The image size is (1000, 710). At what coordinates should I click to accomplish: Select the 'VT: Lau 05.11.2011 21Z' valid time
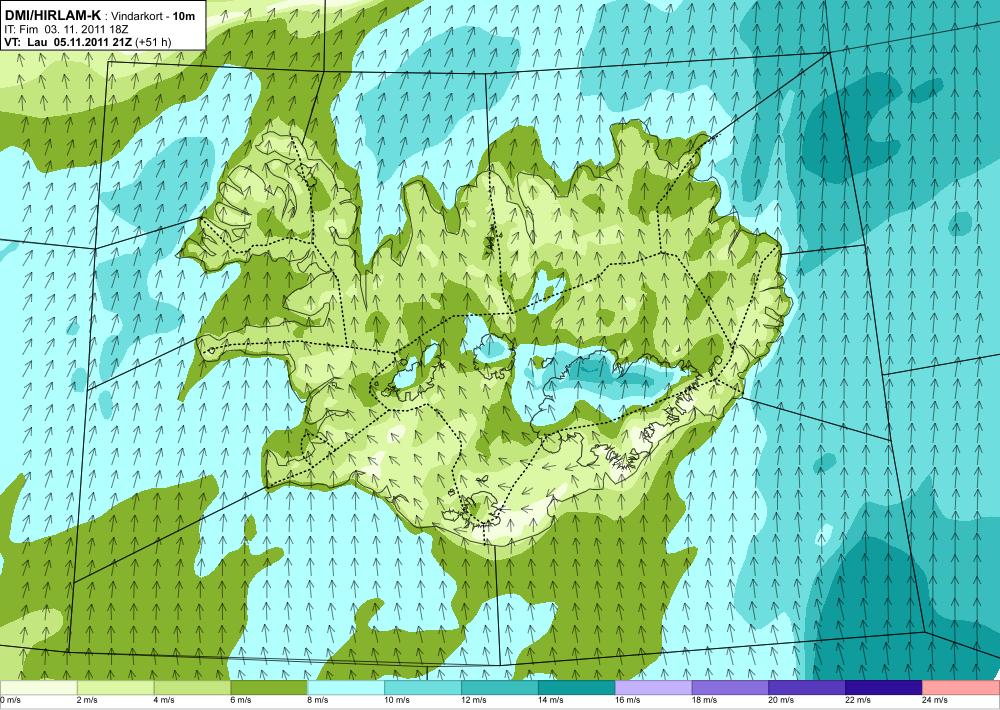pyautogui.click(x=68, y=42)
